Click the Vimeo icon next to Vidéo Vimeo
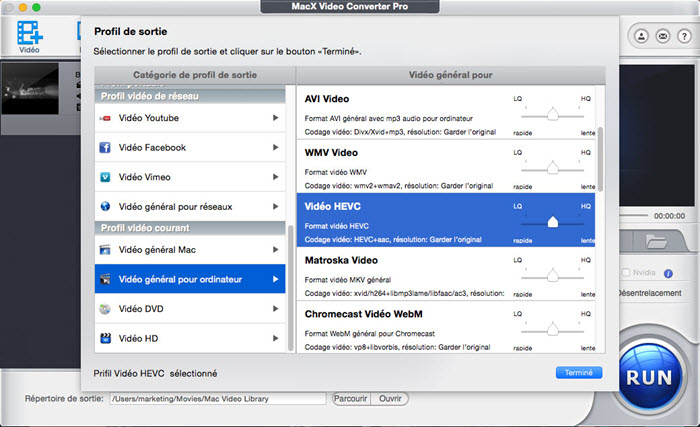This screenshot has width=700, height=427. [x=104, y=177]
